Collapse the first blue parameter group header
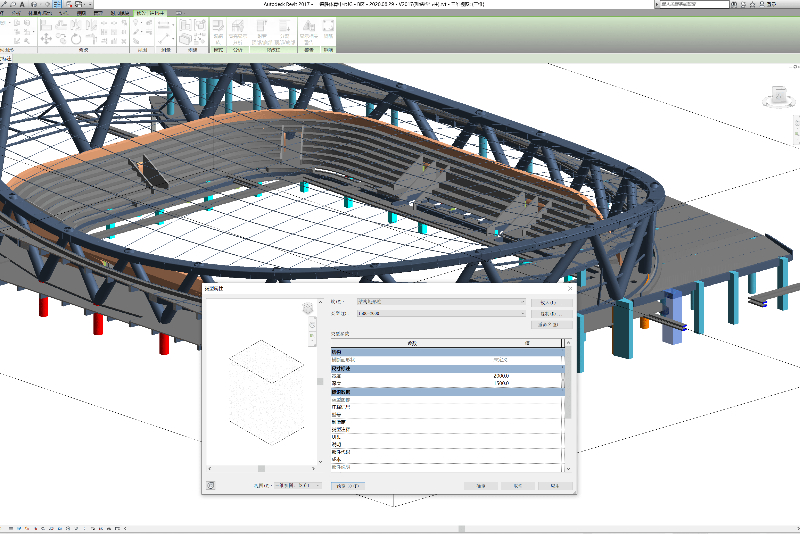The width and height of the screenshot is (800, 534). (447, 352)
